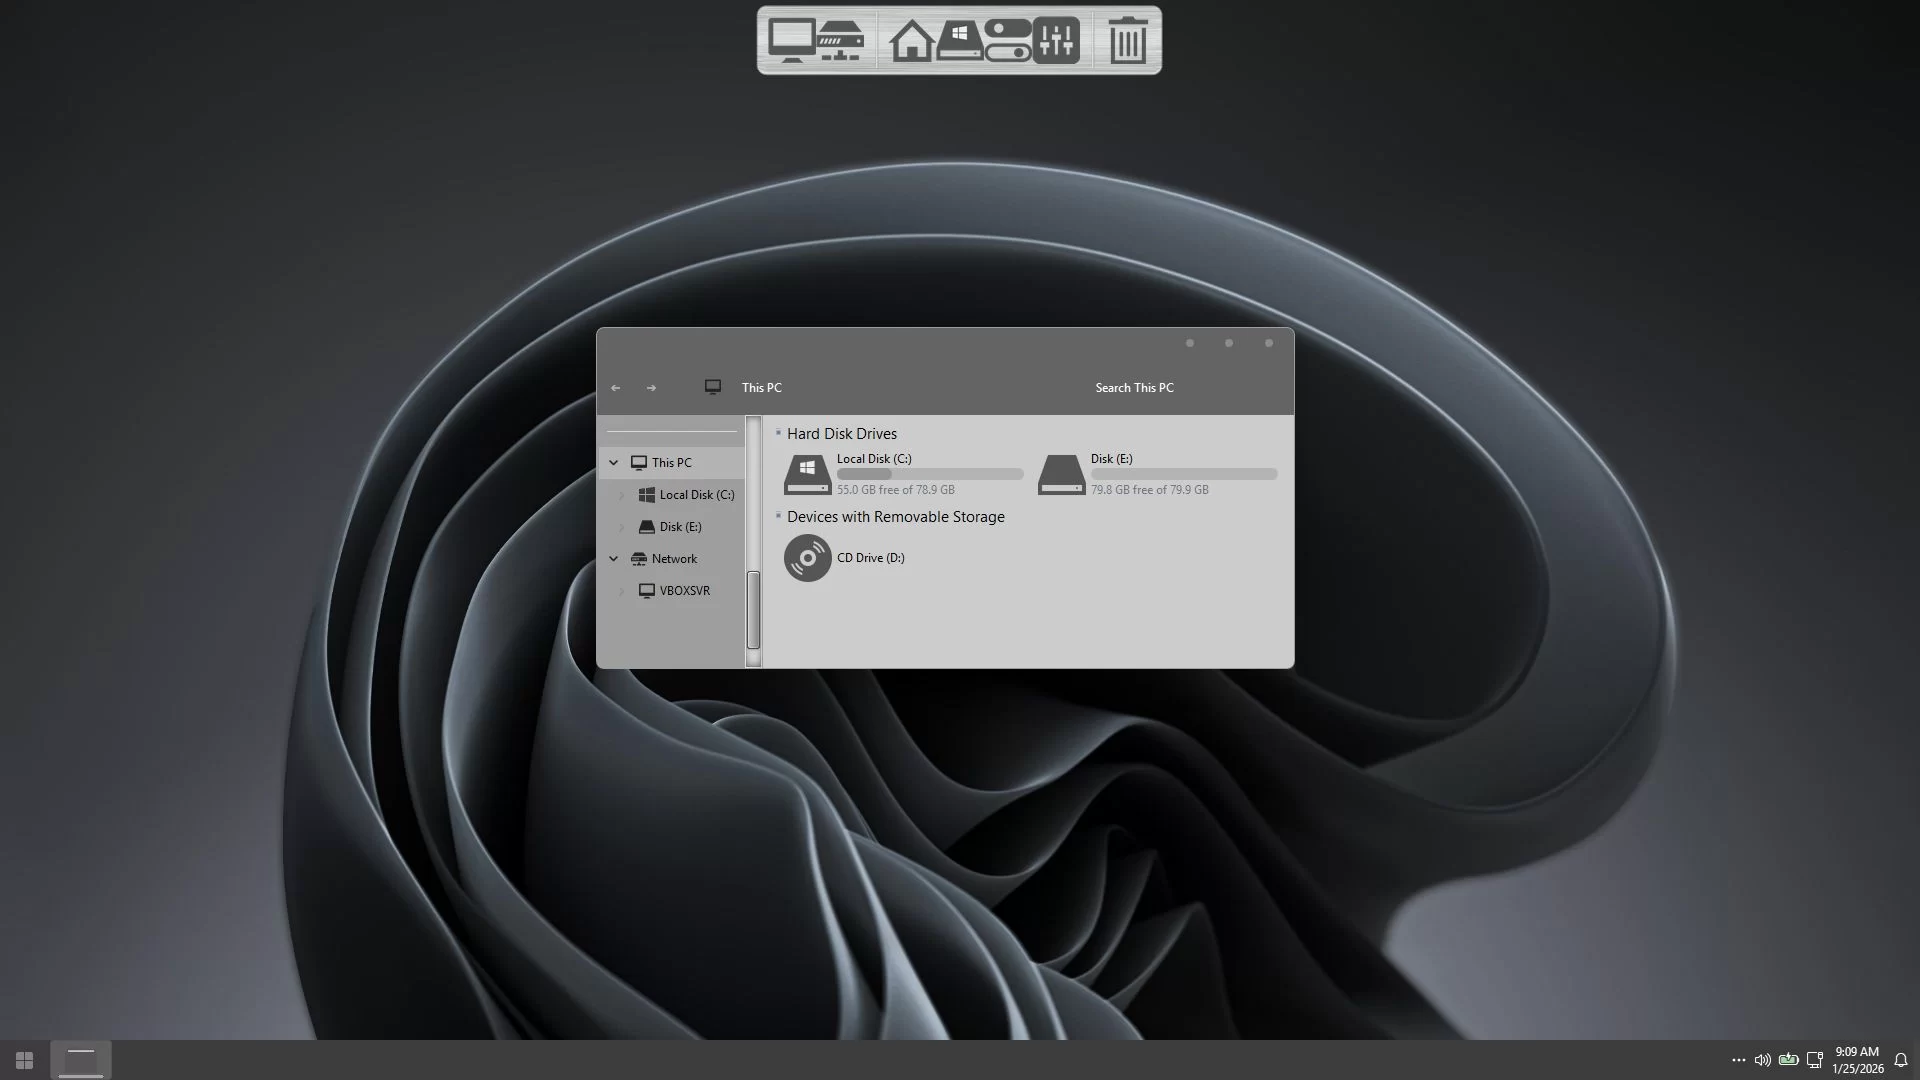The height and width of the screenshot is (1080, 1920).
Task: Click the Search This PC field
Action: (x=1134, y=388)
